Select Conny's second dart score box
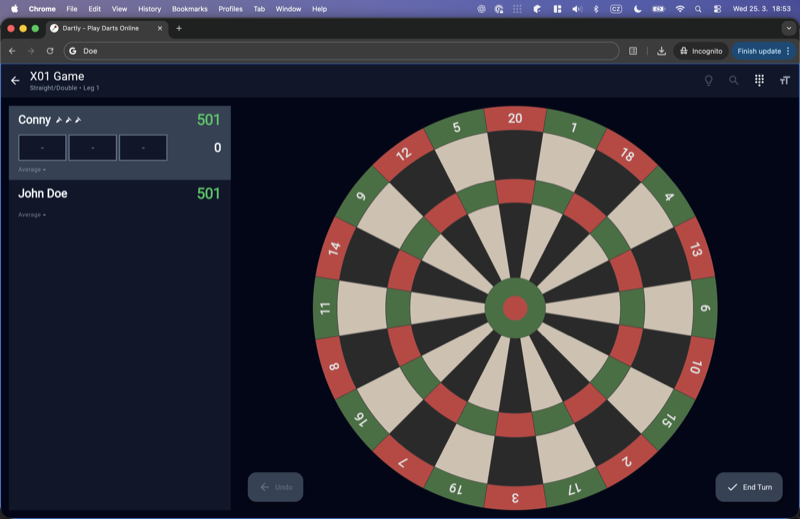This screenshot has height=519, width=800. tap(92, 147)
